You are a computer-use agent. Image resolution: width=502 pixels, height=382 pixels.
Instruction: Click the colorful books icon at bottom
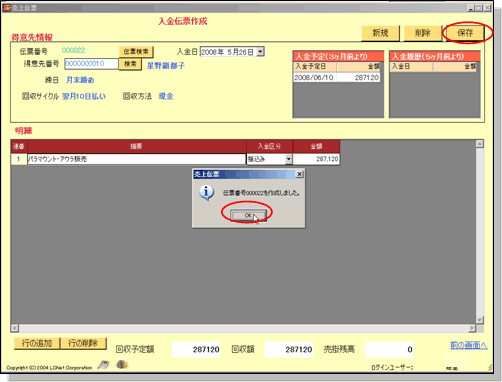pyautogui.click(x=122, y=364)
